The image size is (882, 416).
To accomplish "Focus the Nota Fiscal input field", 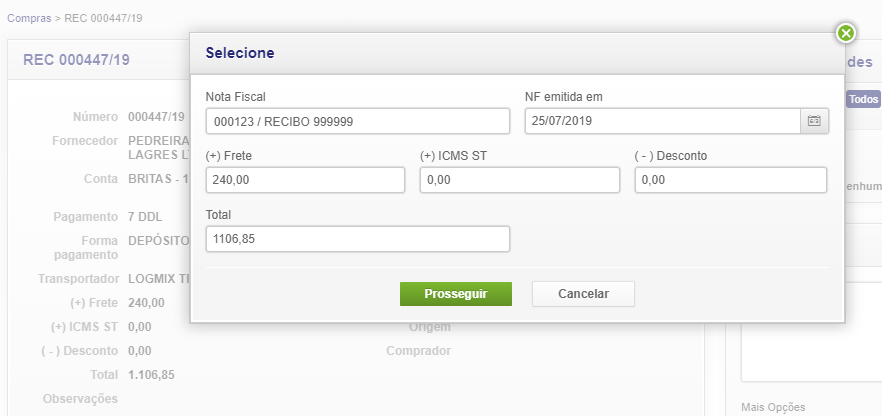I will [x=357, y=121].
